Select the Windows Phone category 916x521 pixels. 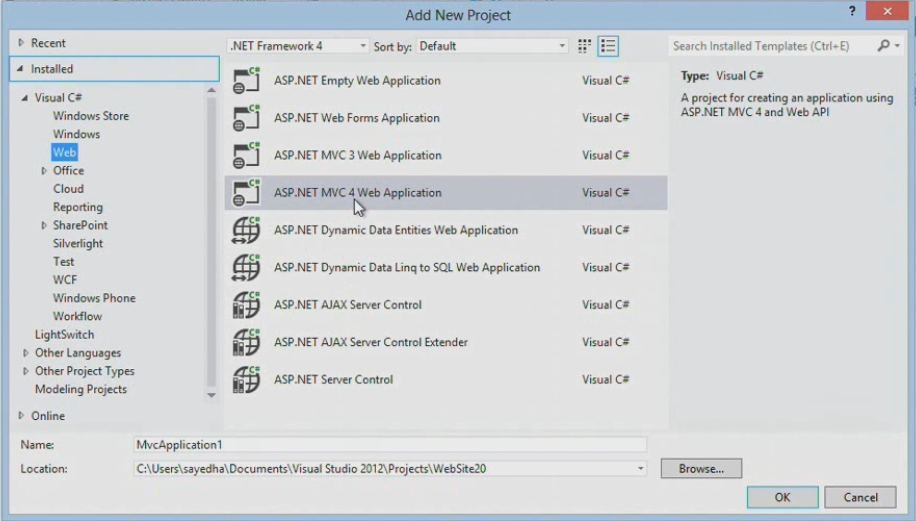(94, 298)
